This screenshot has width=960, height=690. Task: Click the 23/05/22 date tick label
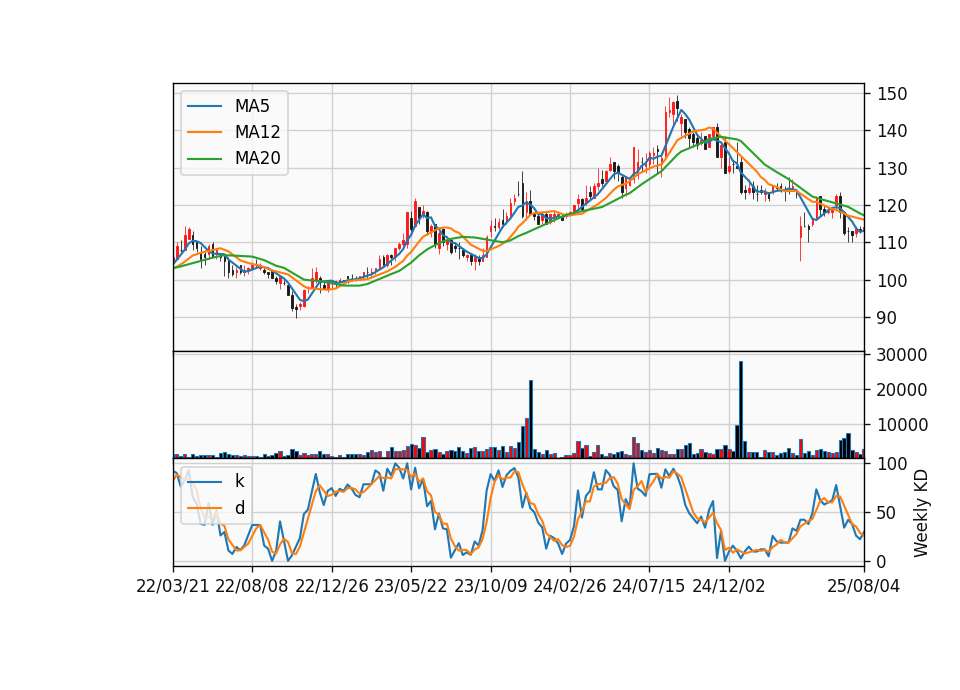click(411, 586)
